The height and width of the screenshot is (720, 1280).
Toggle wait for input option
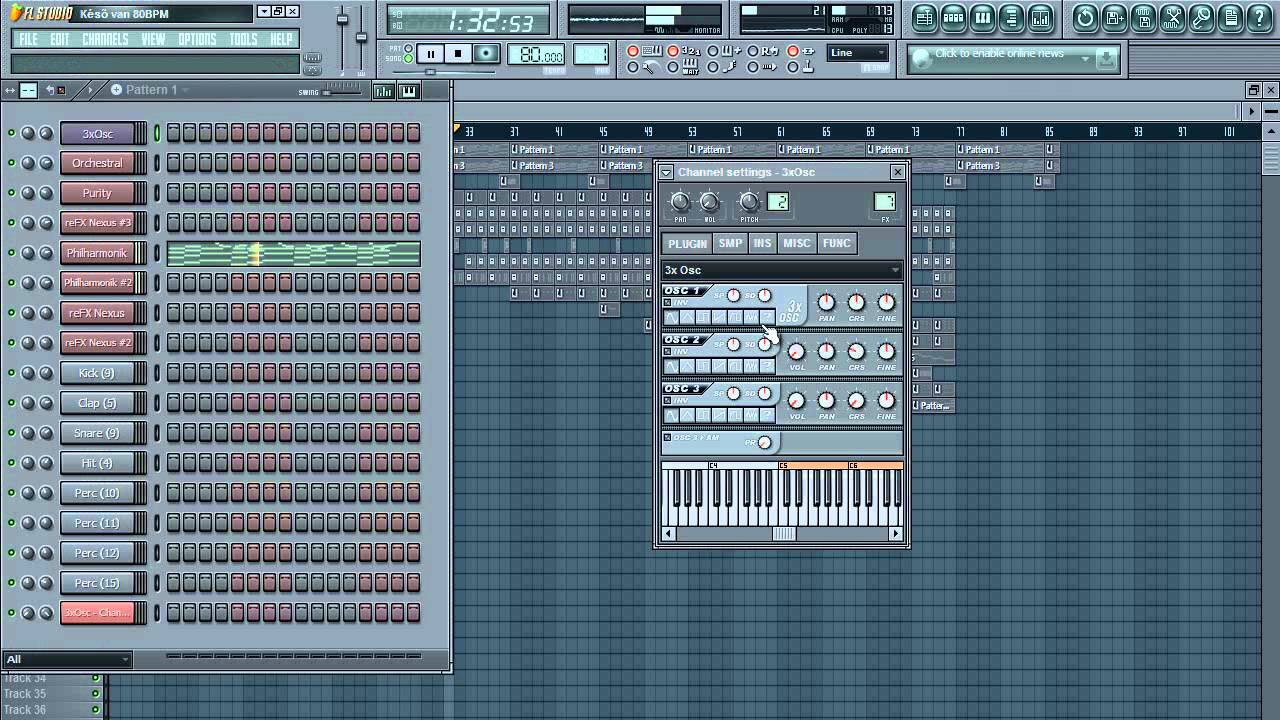pos(672,67)
